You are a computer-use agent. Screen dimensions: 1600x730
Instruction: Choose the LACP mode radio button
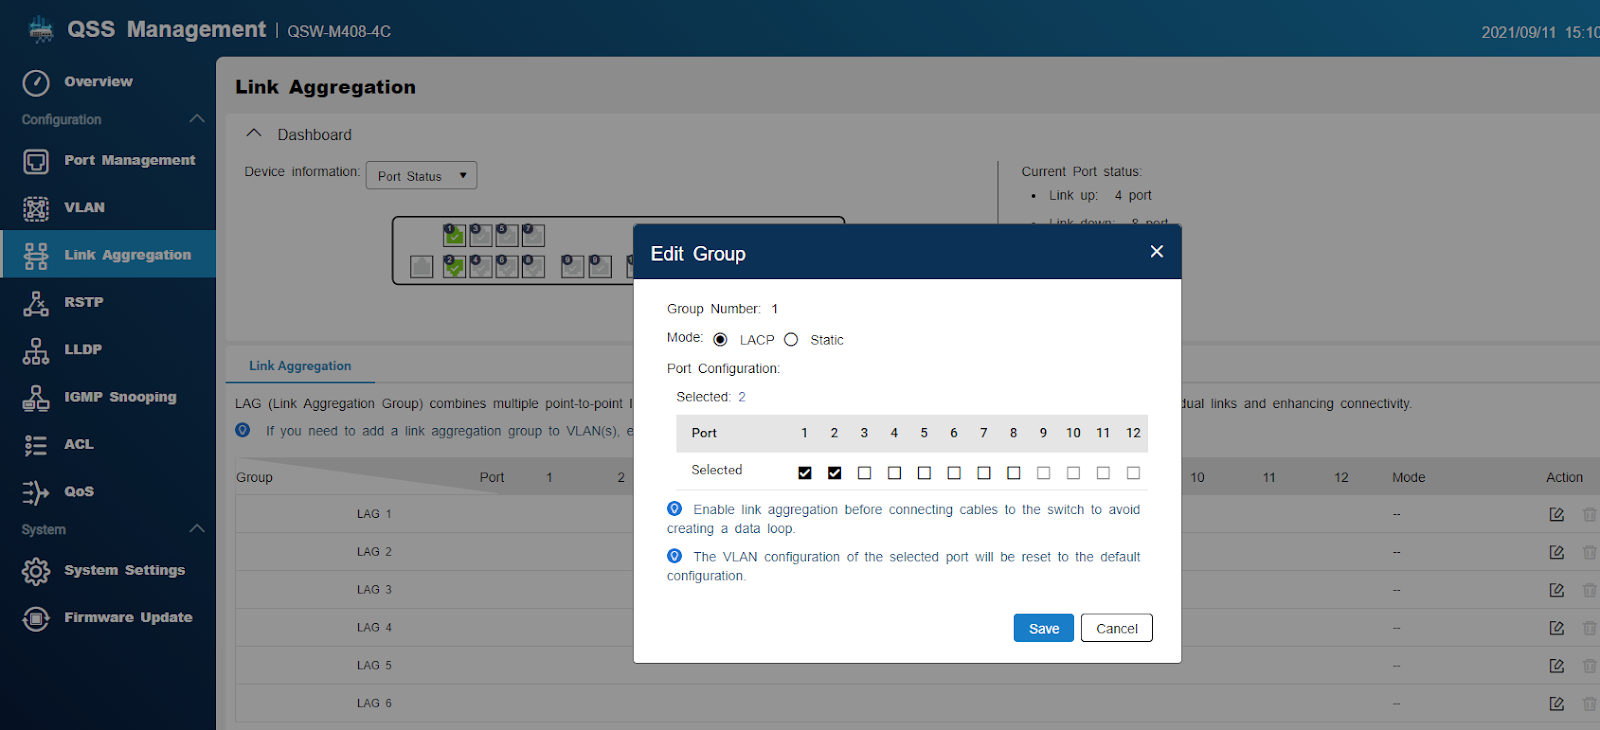tap(720, 340)
